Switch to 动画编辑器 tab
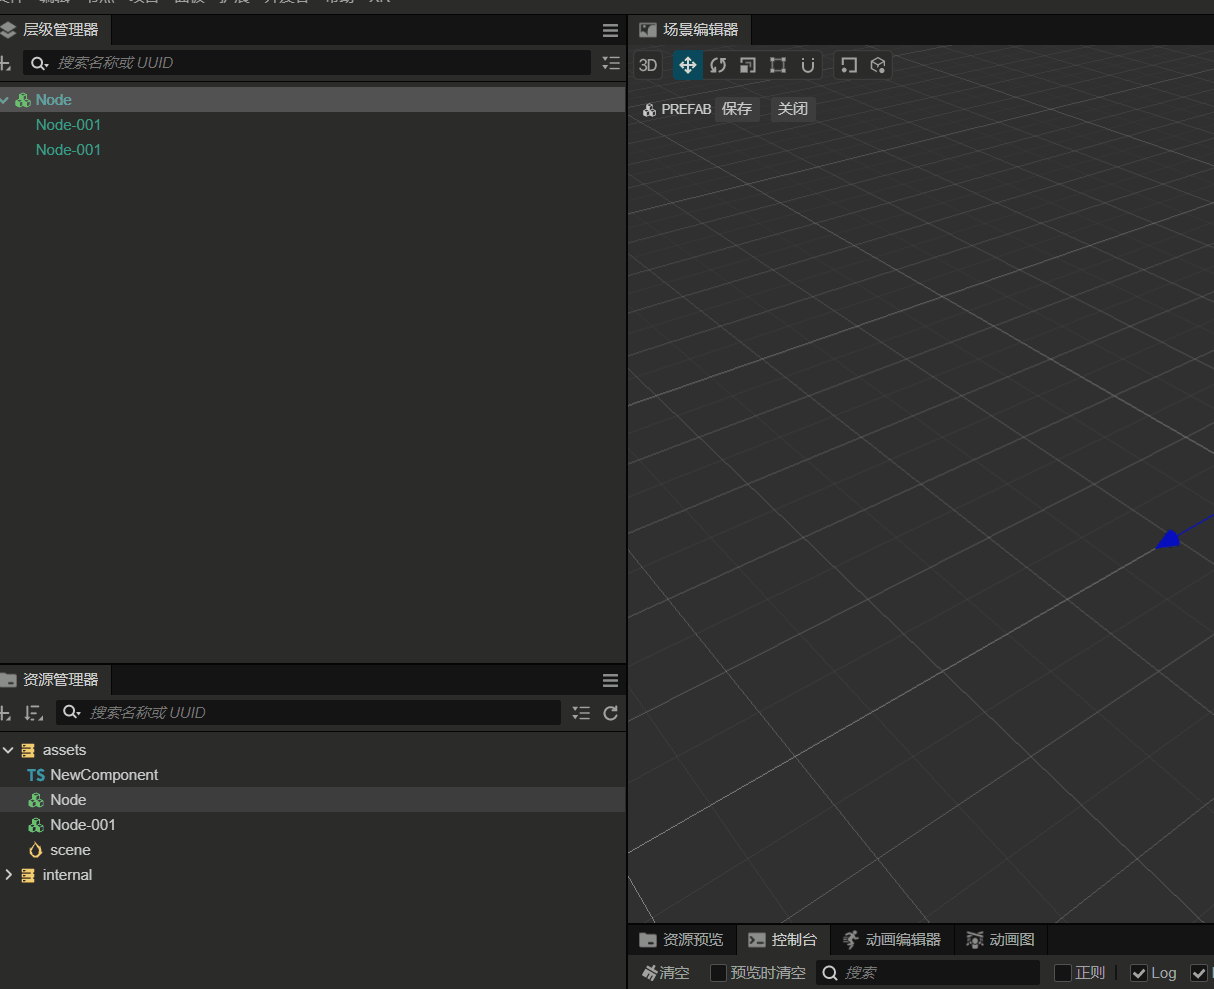This screenshot has width=1214, height=989. [892, 940]
